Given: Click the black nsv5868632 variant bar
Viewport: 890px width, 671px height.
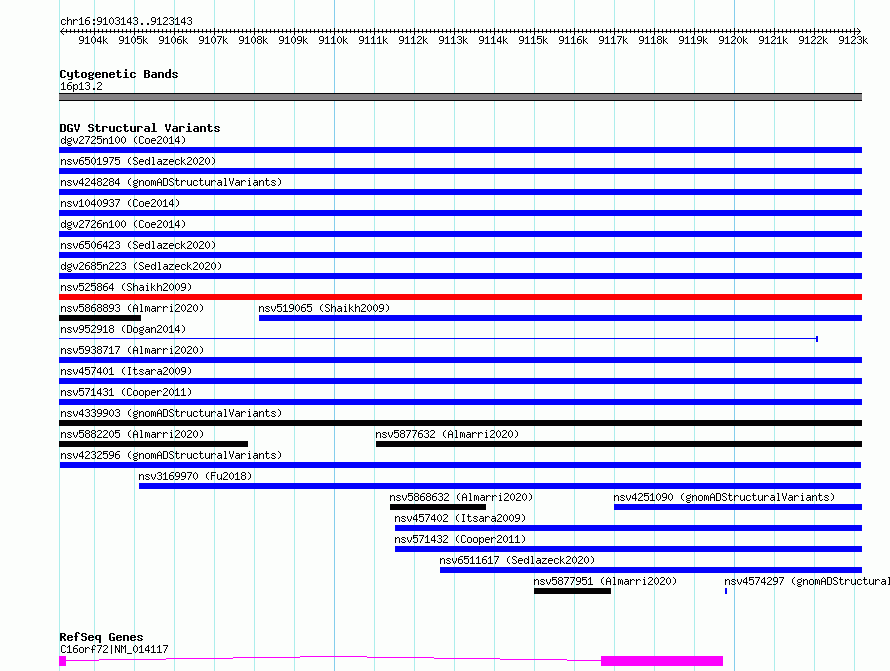Looking at the screenshot, I should pos(438,507).
